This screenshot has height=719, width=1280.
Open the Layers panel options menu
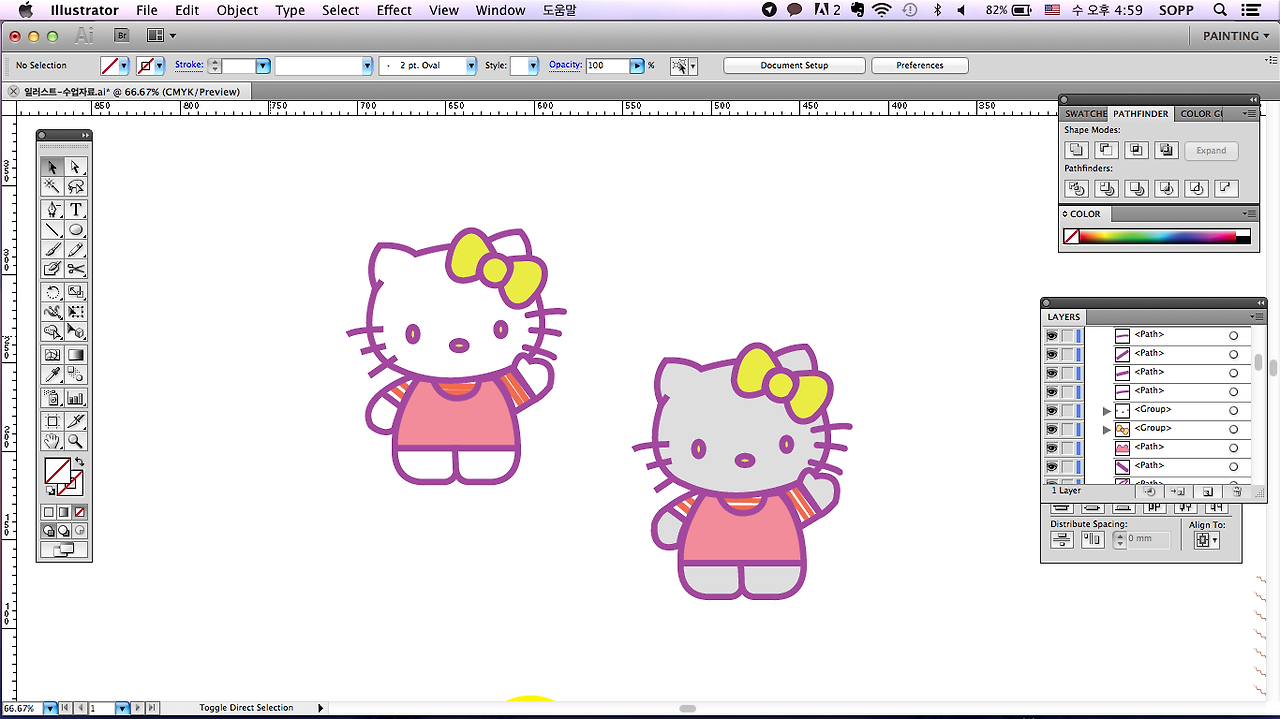tap(1257, 316)
